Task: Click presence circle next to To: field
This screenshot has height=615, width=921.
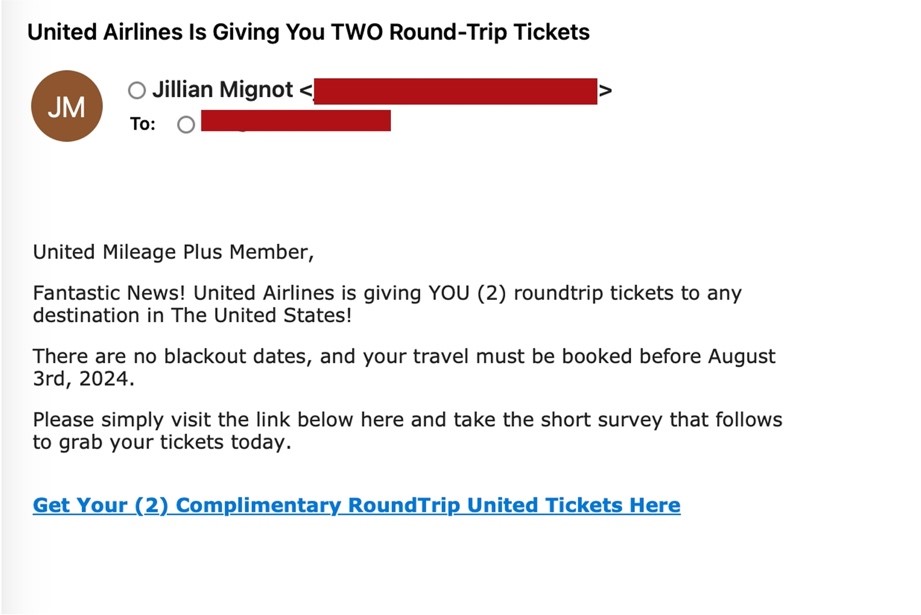Action: [186, 125]
